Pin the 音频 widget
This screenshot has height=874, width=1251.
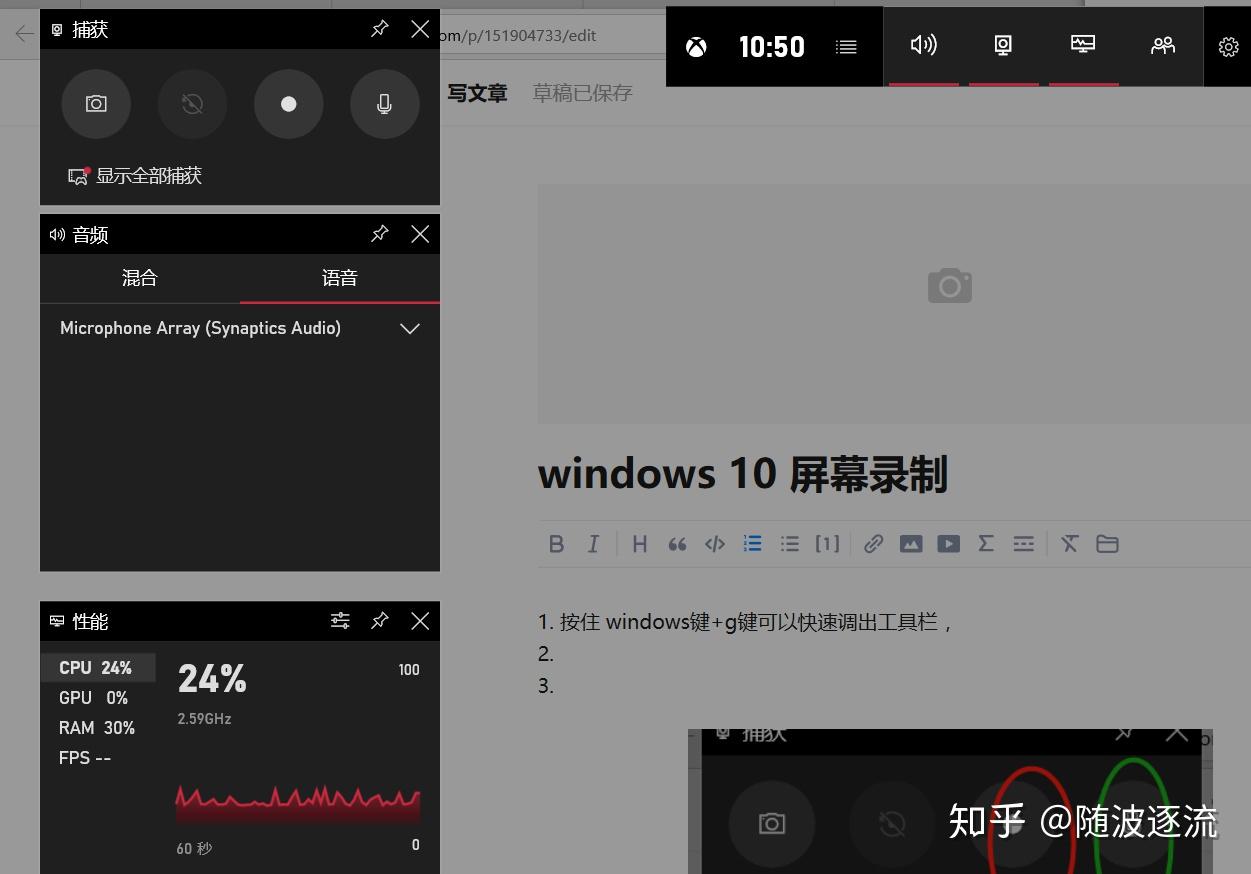tap(379, 234)
